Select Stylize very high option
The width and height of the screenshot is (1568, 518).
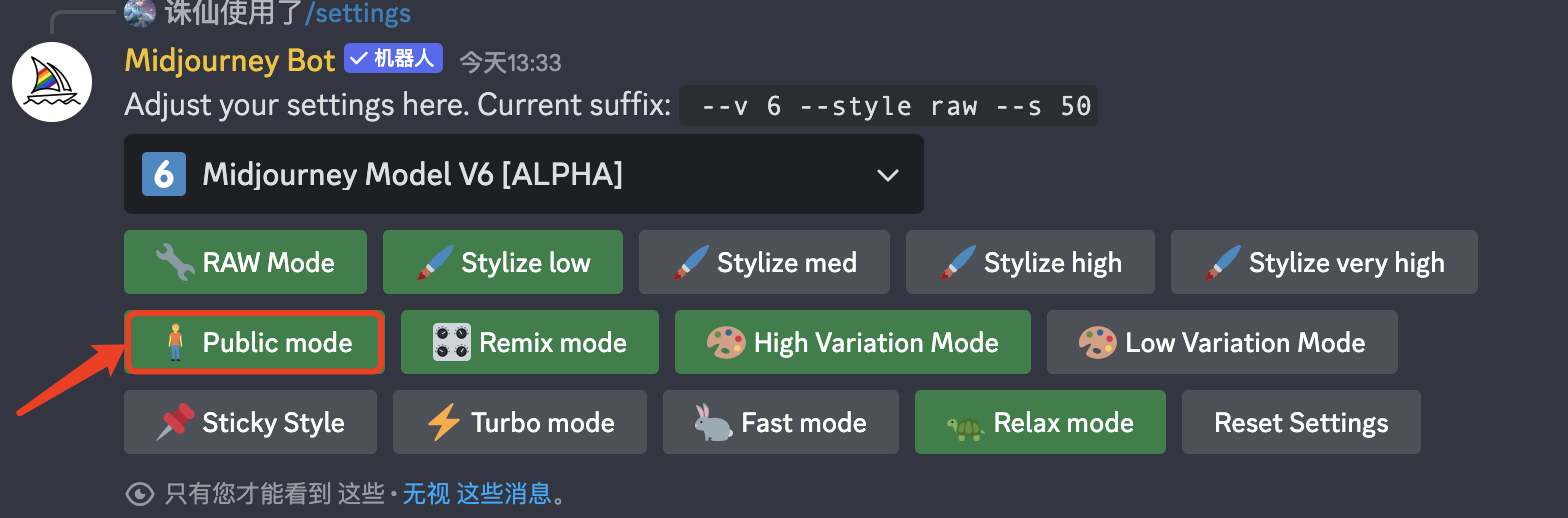click(x=1324, y=262)
